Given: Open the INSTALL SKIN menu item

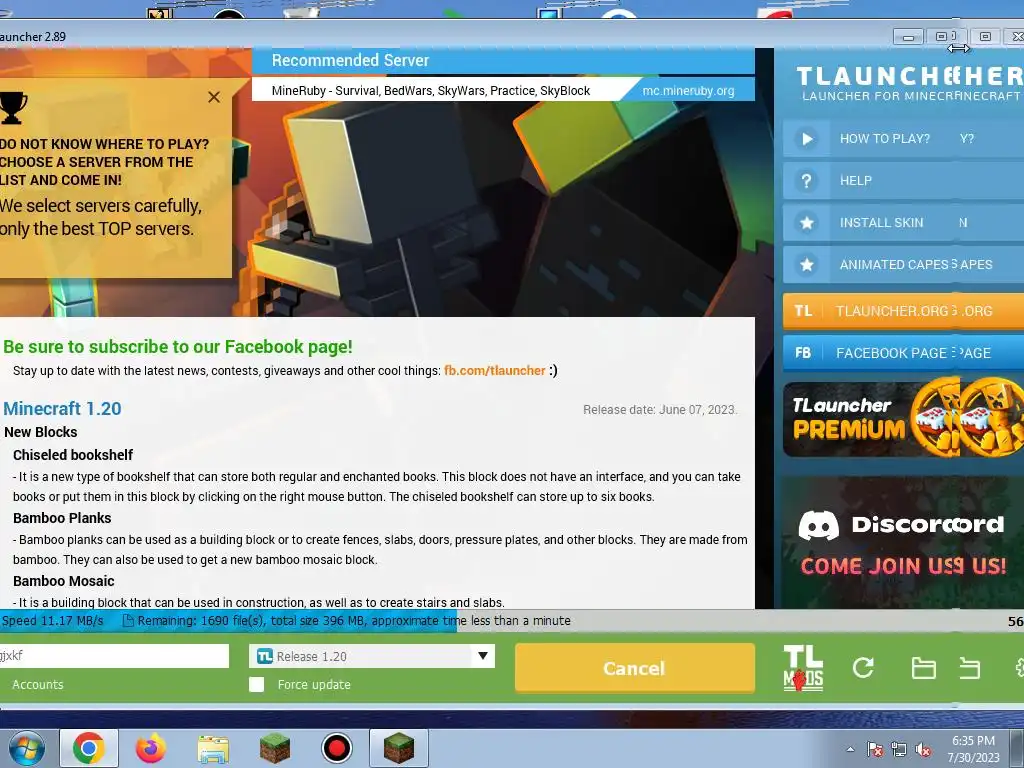Looking at the screenshot, I should point(903,223).
